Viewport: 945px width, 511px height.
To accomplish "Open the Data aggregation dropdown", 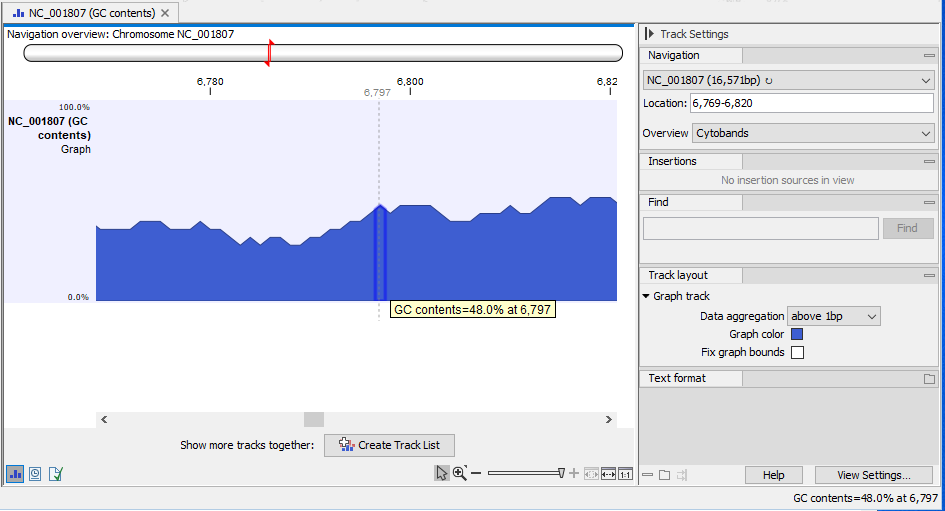I will pos(834,316).
